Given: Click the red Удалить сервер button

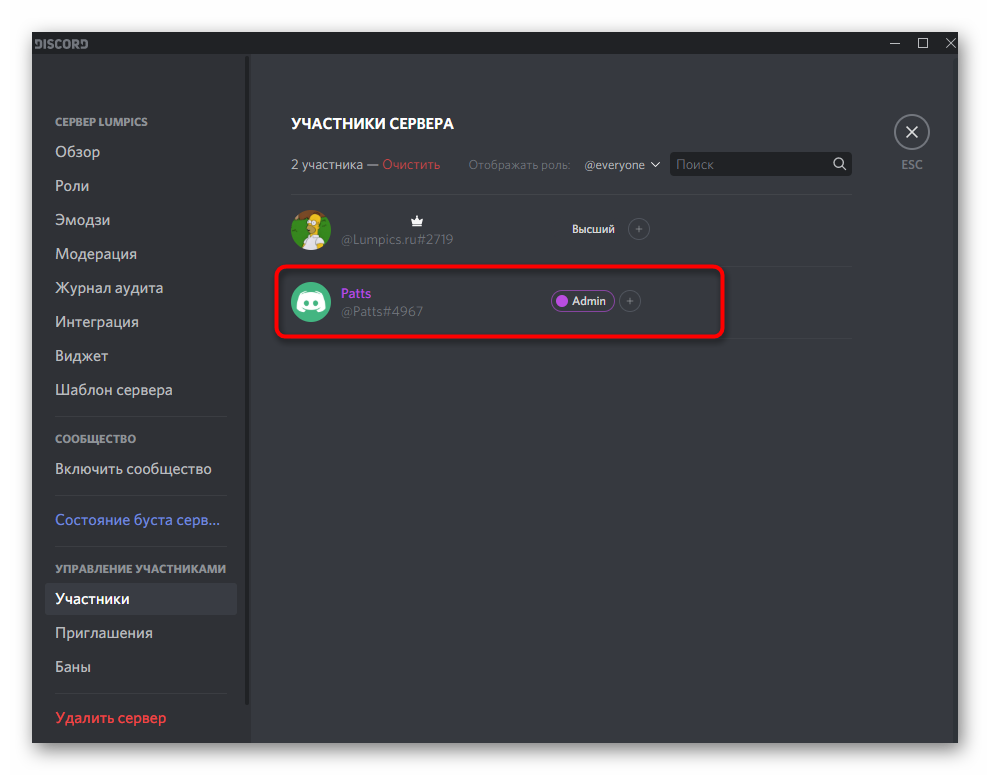Looking at the screenshot, I should (x=110, y=718).
